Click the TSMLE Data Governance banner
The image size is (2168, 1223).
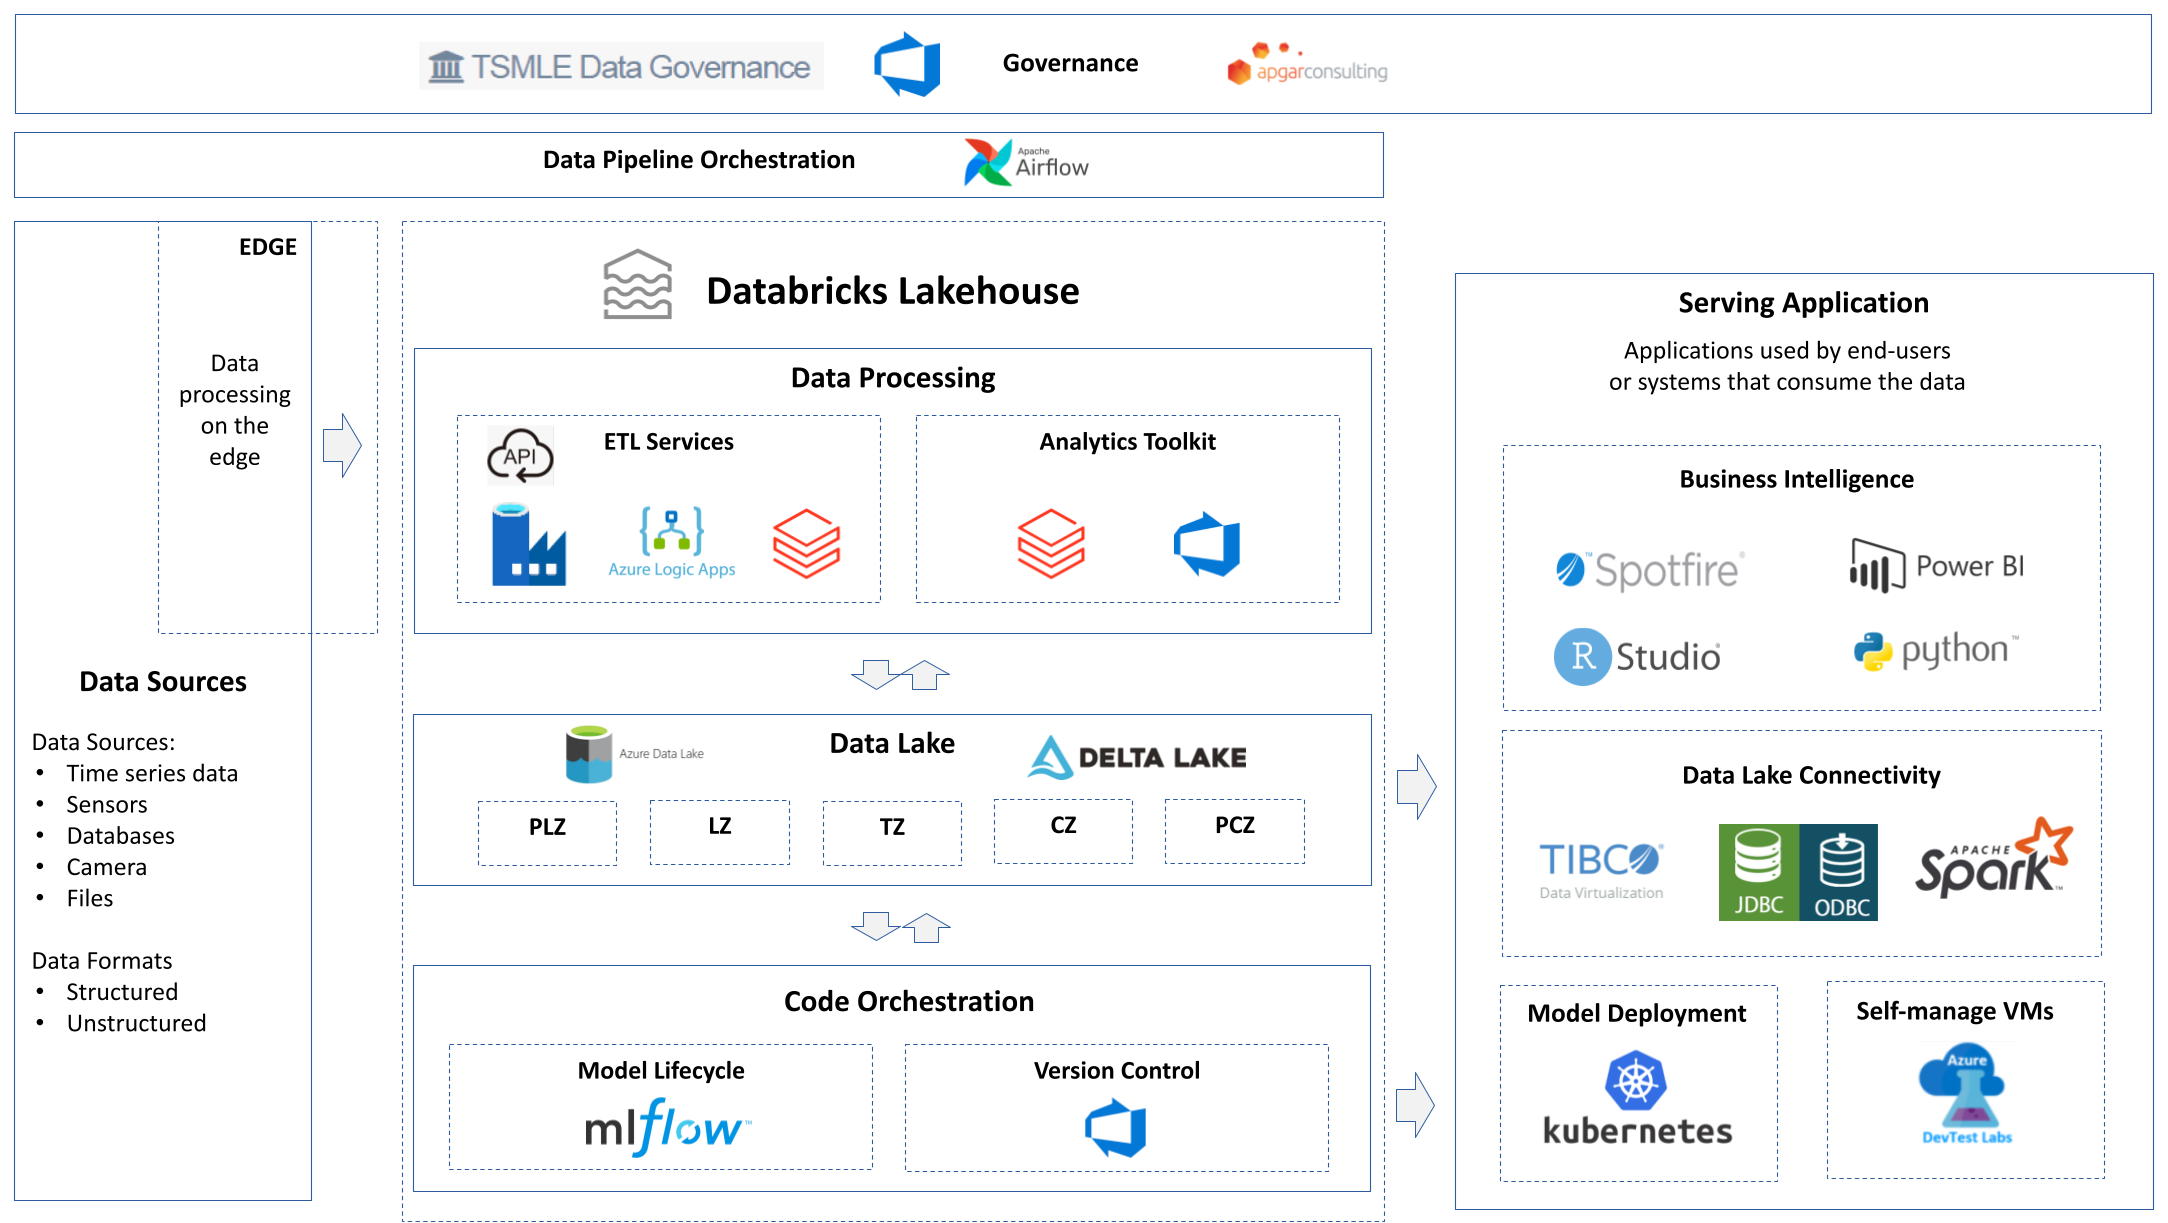click(621, 66)
